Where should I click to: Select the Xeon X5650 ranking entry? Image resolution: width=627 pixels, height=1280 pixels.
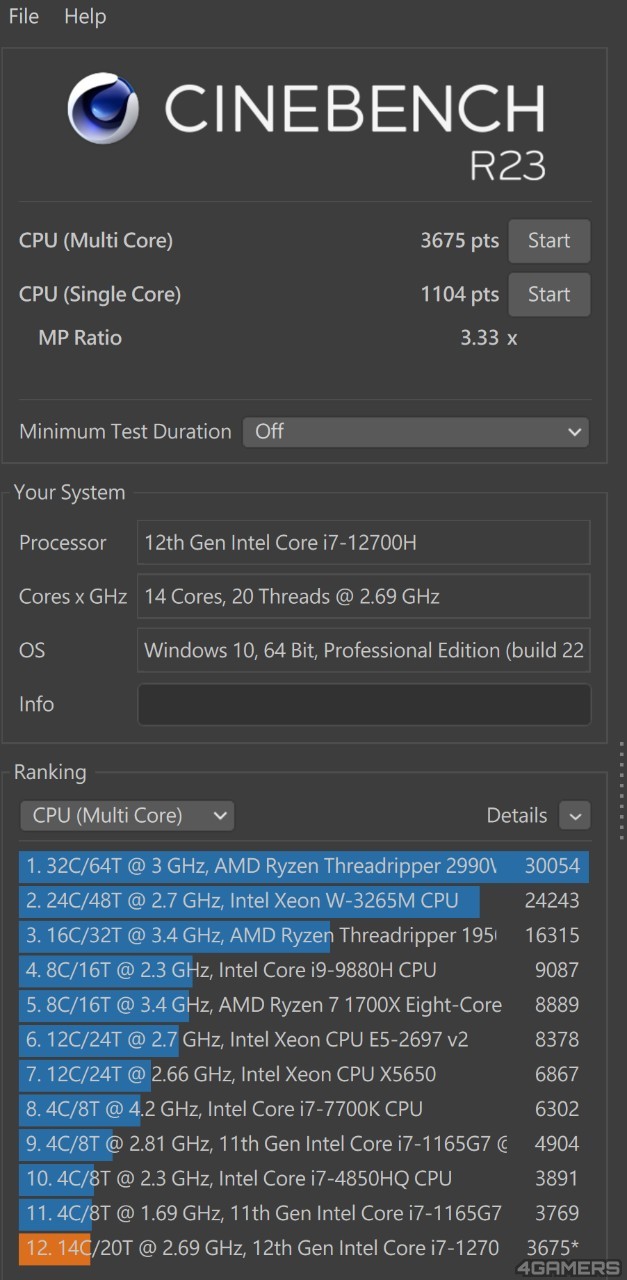click(x=304, y=1075)
